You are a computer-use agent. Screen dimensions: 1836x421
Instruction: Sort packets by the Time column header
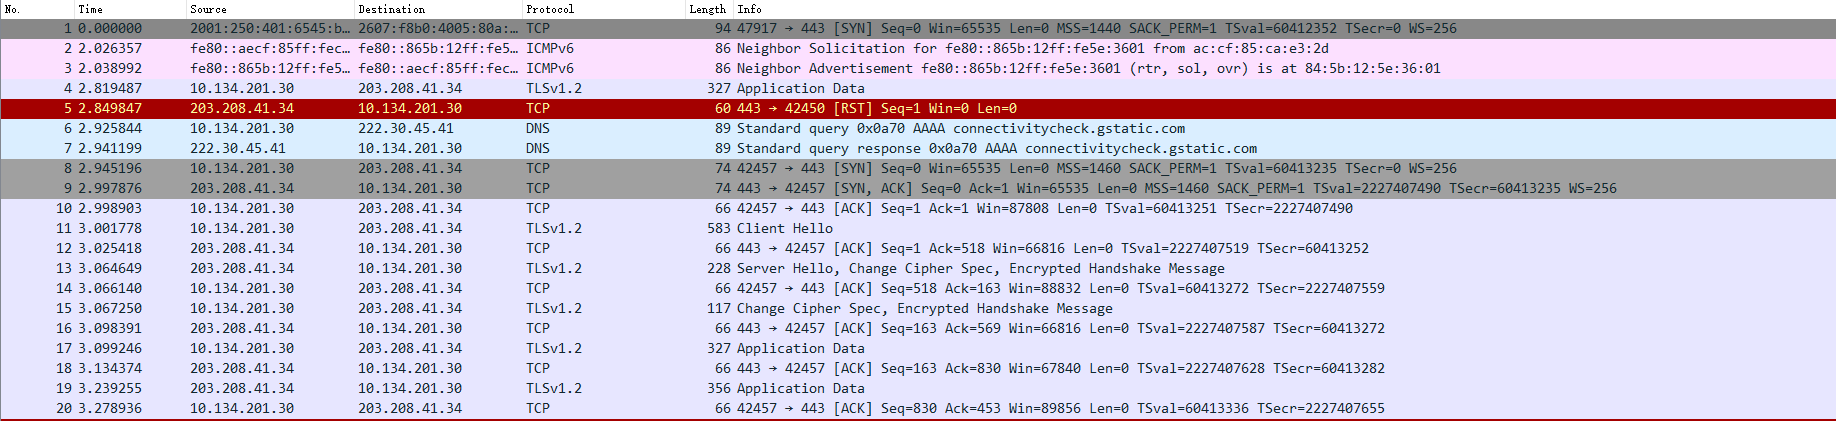pos(129,9)
